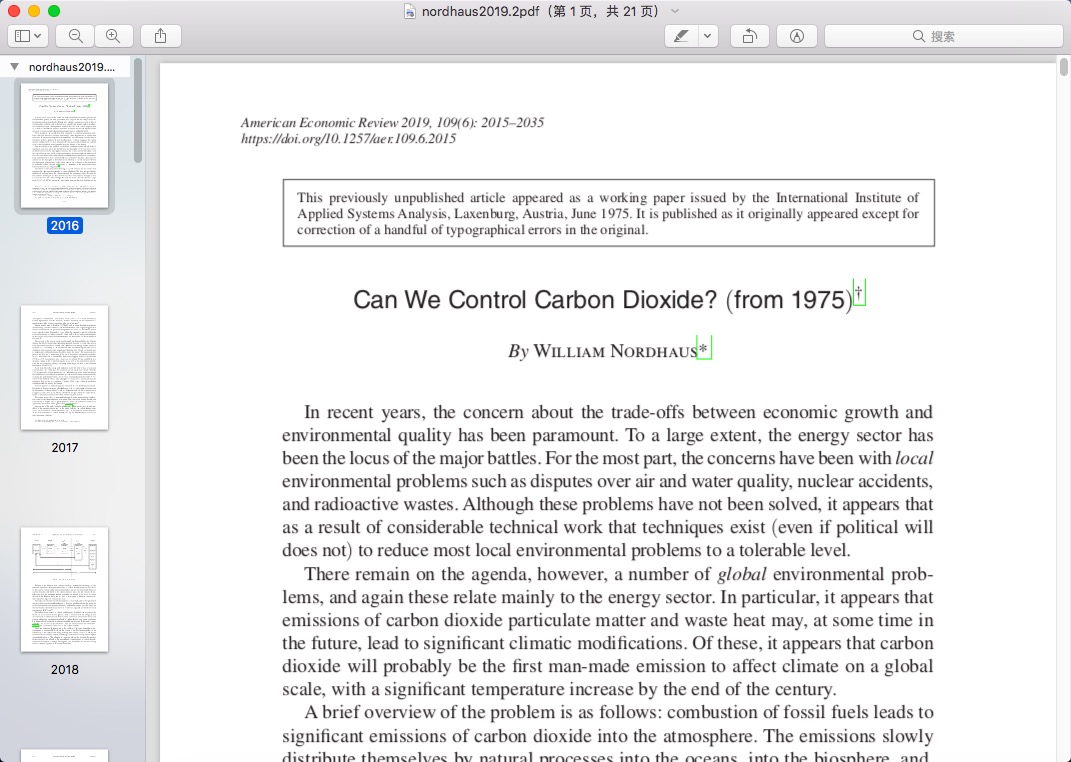Open the sidebar view options button
This screenshot has width=1071, height=762.
point(28,36)
